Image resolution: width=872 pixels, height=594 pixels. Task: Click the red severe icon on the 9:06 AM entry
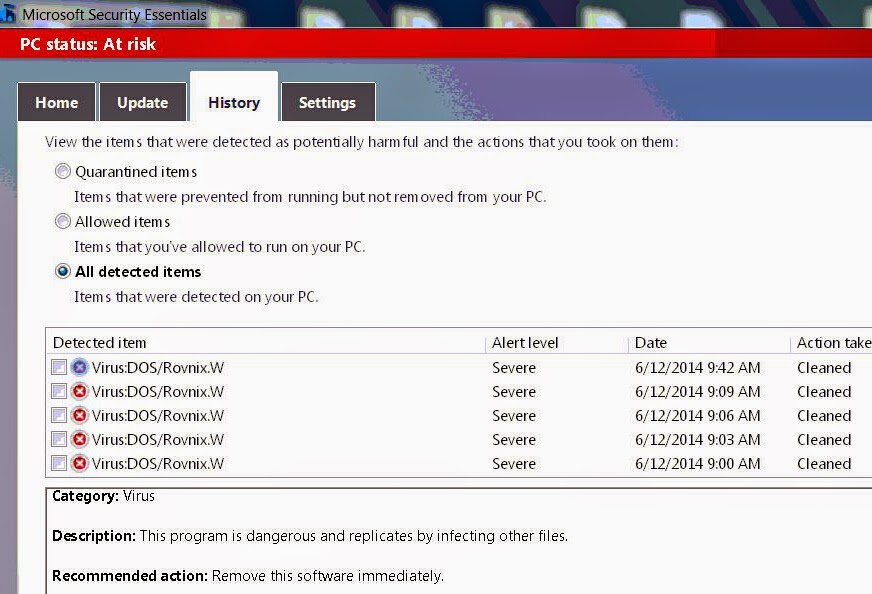(x=77, y=415)
